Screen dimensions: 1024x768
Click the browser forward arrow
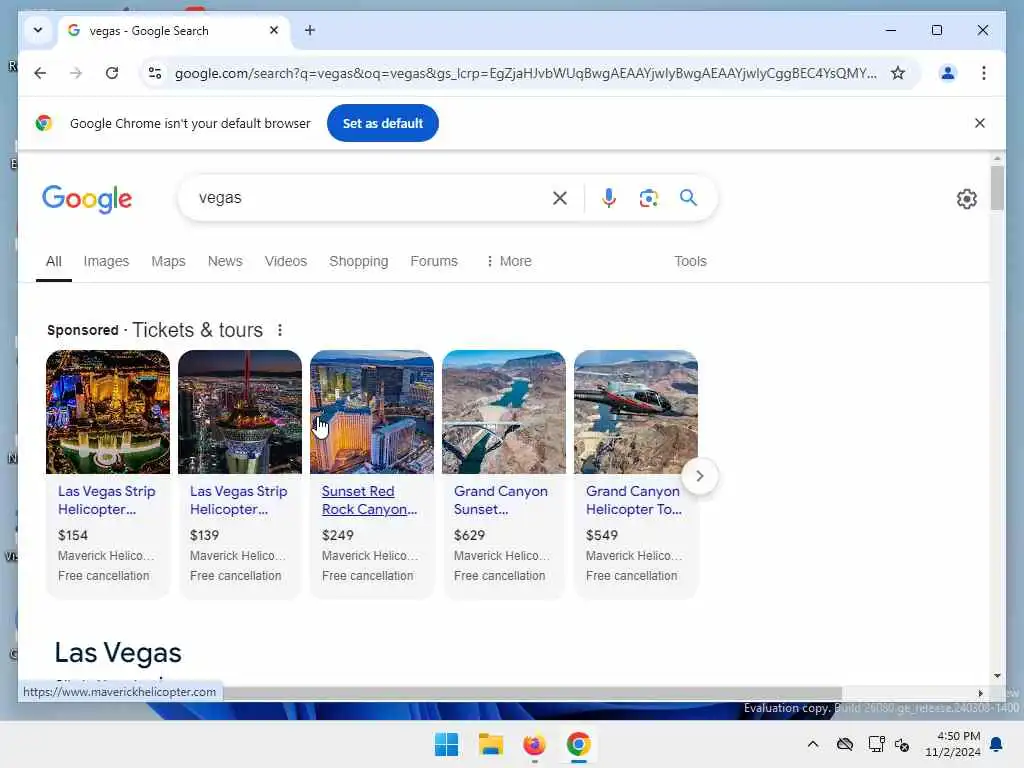pos(76,73)
